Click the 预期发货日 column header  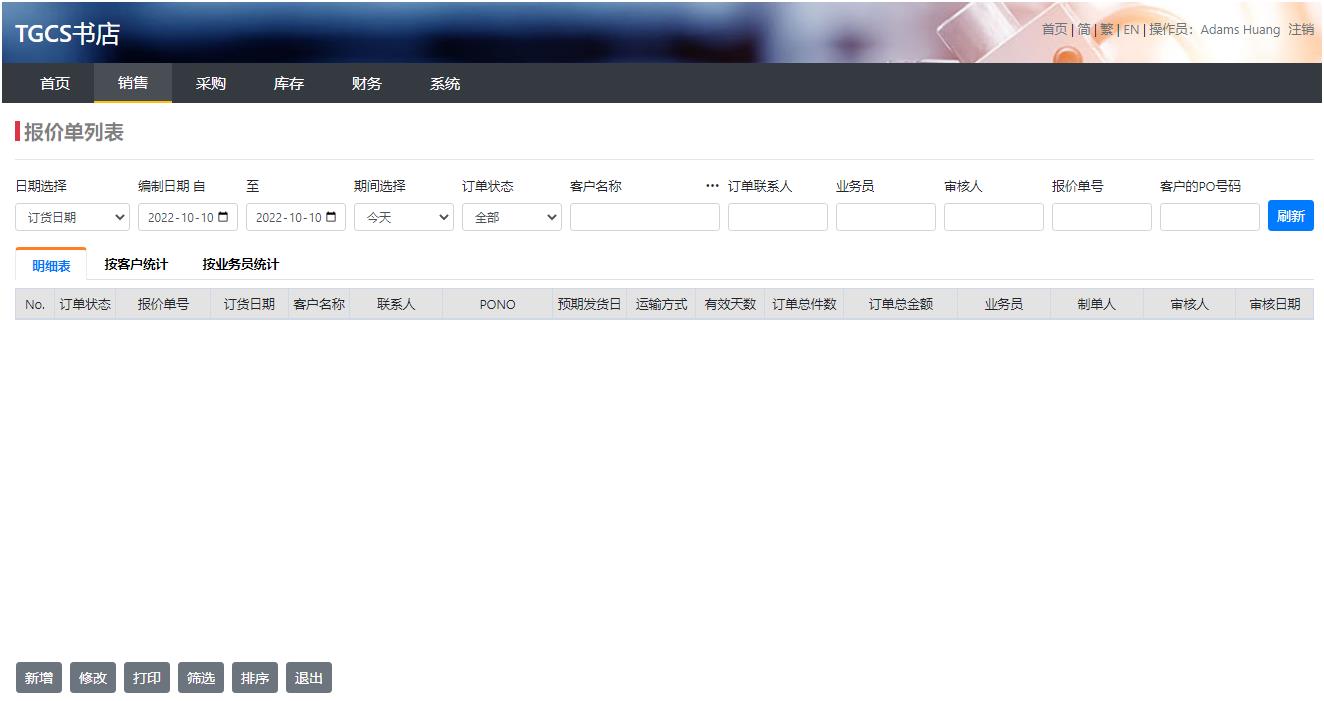pyautogui.click(x=589, y=304)
